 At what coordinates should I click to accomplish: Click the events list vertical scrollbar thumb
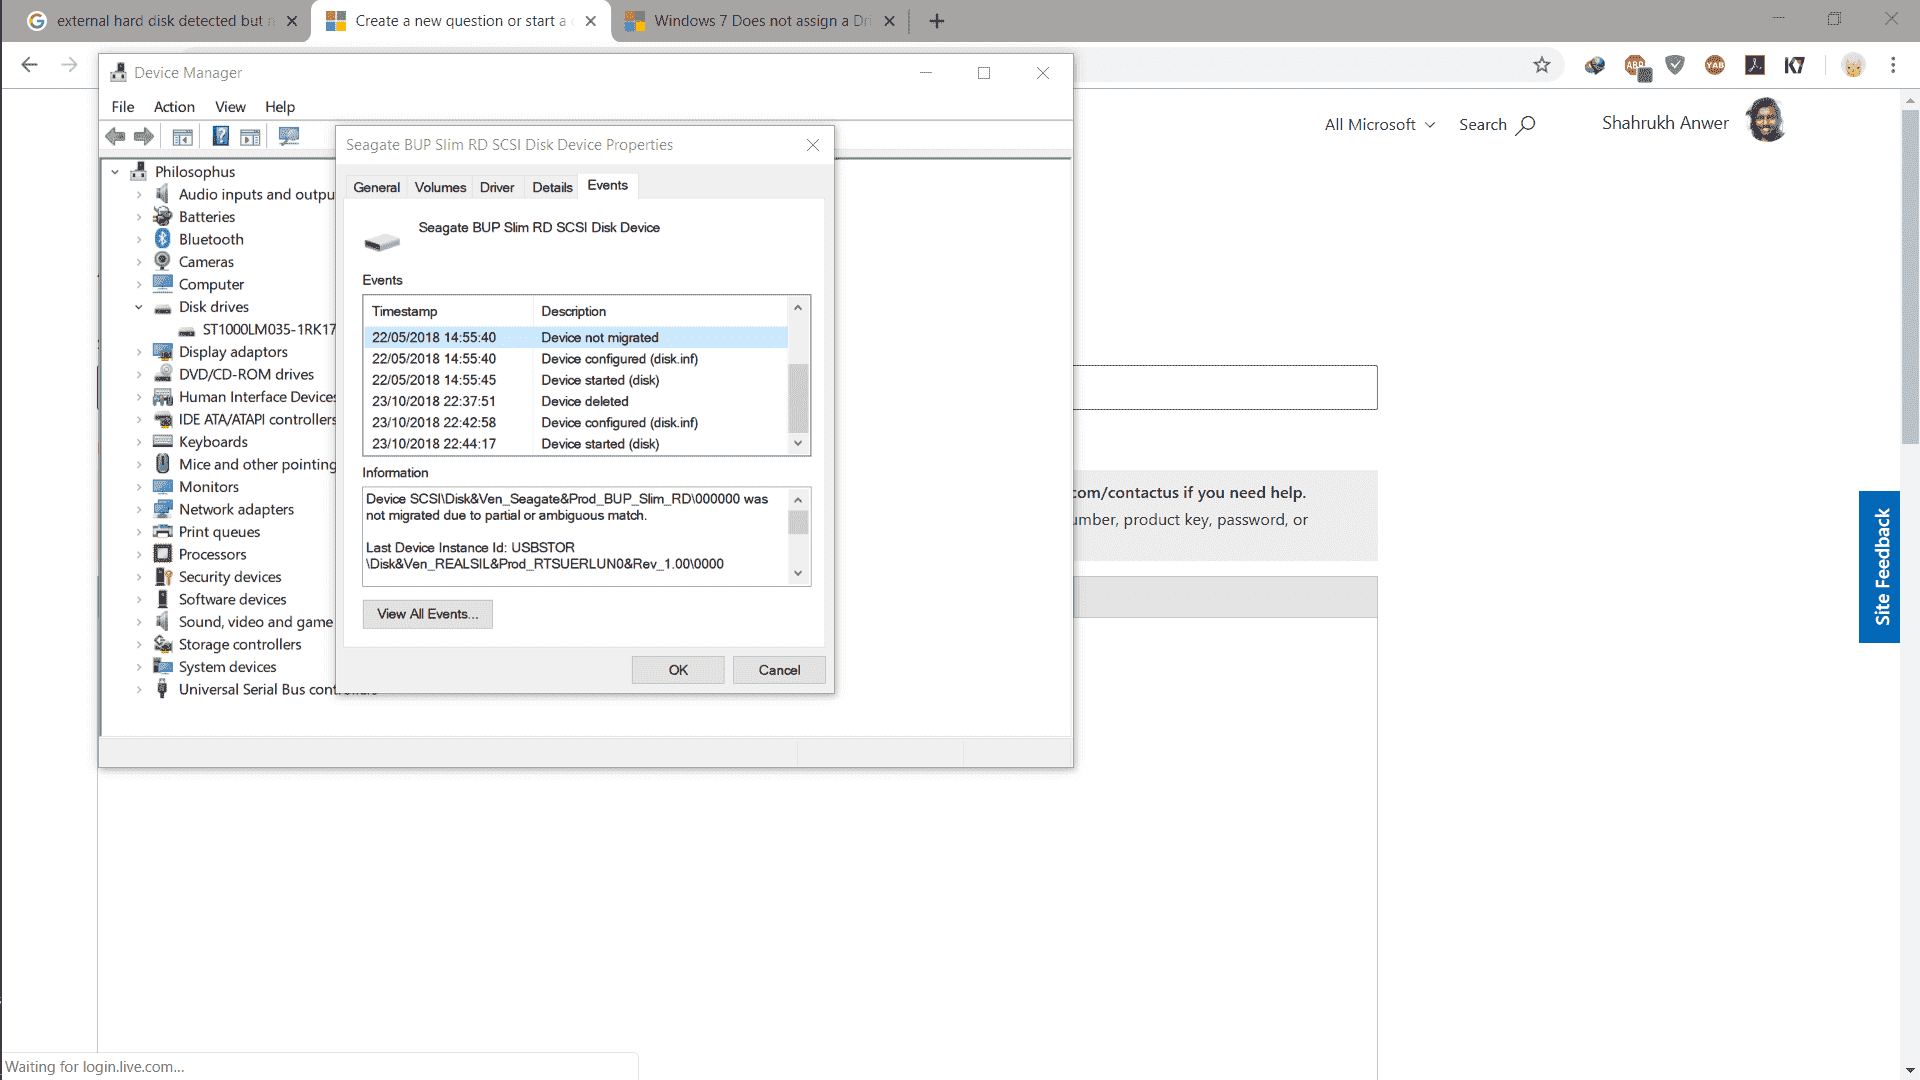[x=798, y=398]
